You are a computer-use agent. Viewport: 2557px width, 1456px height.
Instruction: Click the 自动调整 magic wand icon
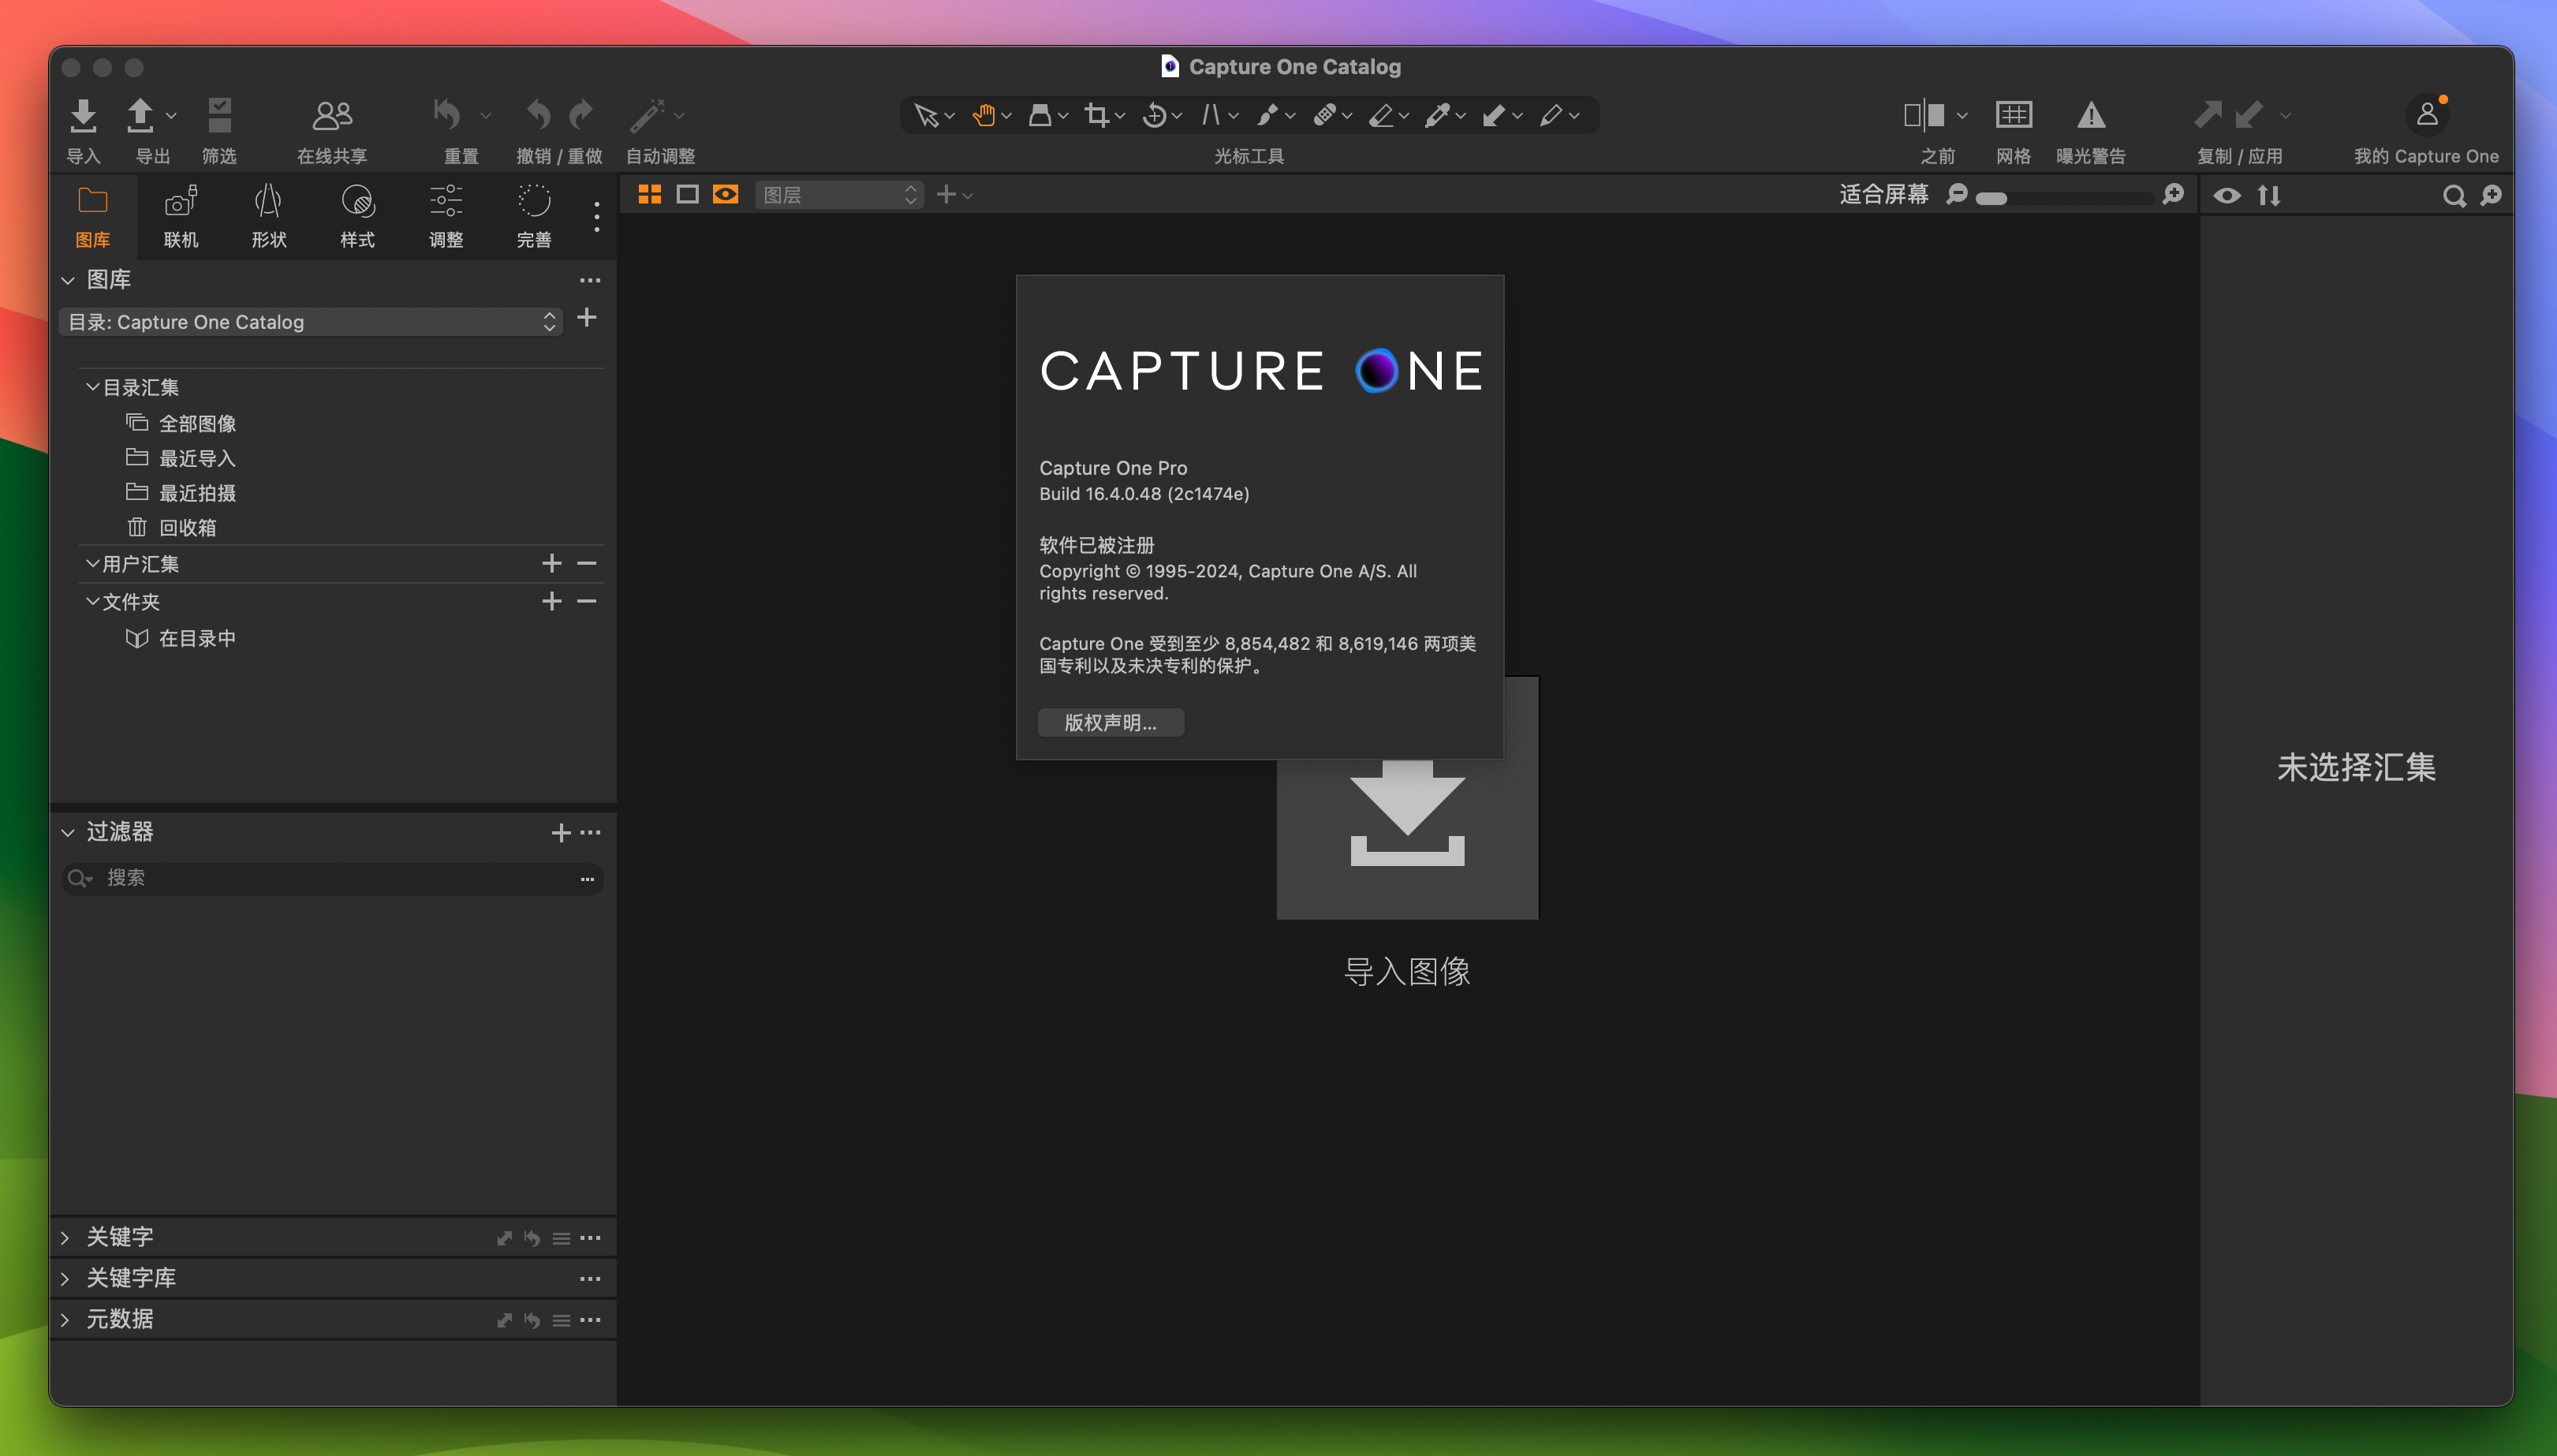tap(648, 115)
